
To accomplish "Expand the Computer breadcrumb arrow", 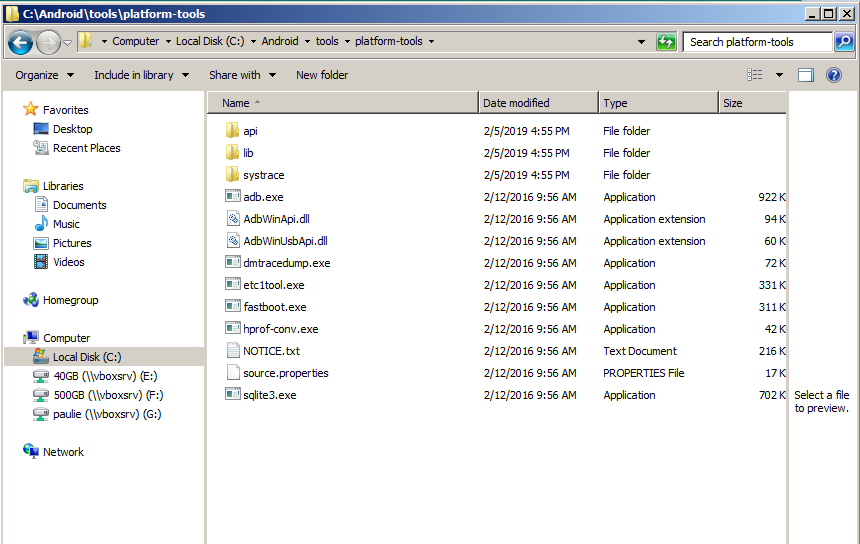I will 168,41.
